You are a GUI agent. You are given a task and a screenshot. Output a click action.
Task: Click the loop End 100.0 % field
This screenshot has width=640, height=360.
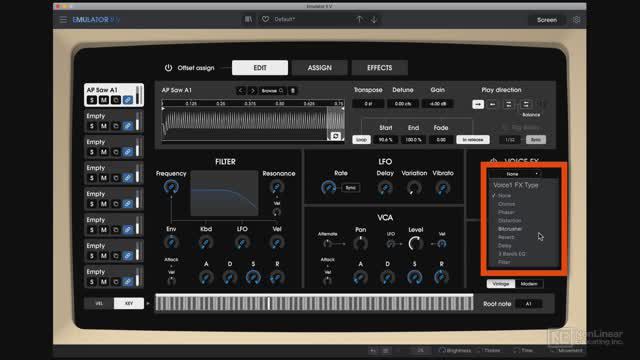point(413,140)
